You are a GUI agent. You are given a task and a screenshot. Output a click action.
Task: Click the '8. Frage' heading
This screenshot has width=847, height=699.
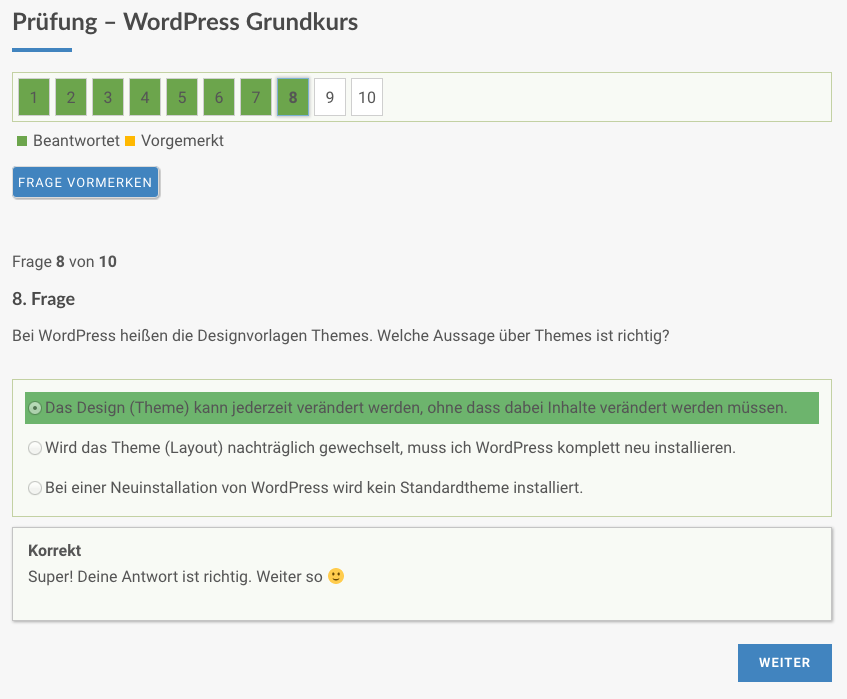44,299
